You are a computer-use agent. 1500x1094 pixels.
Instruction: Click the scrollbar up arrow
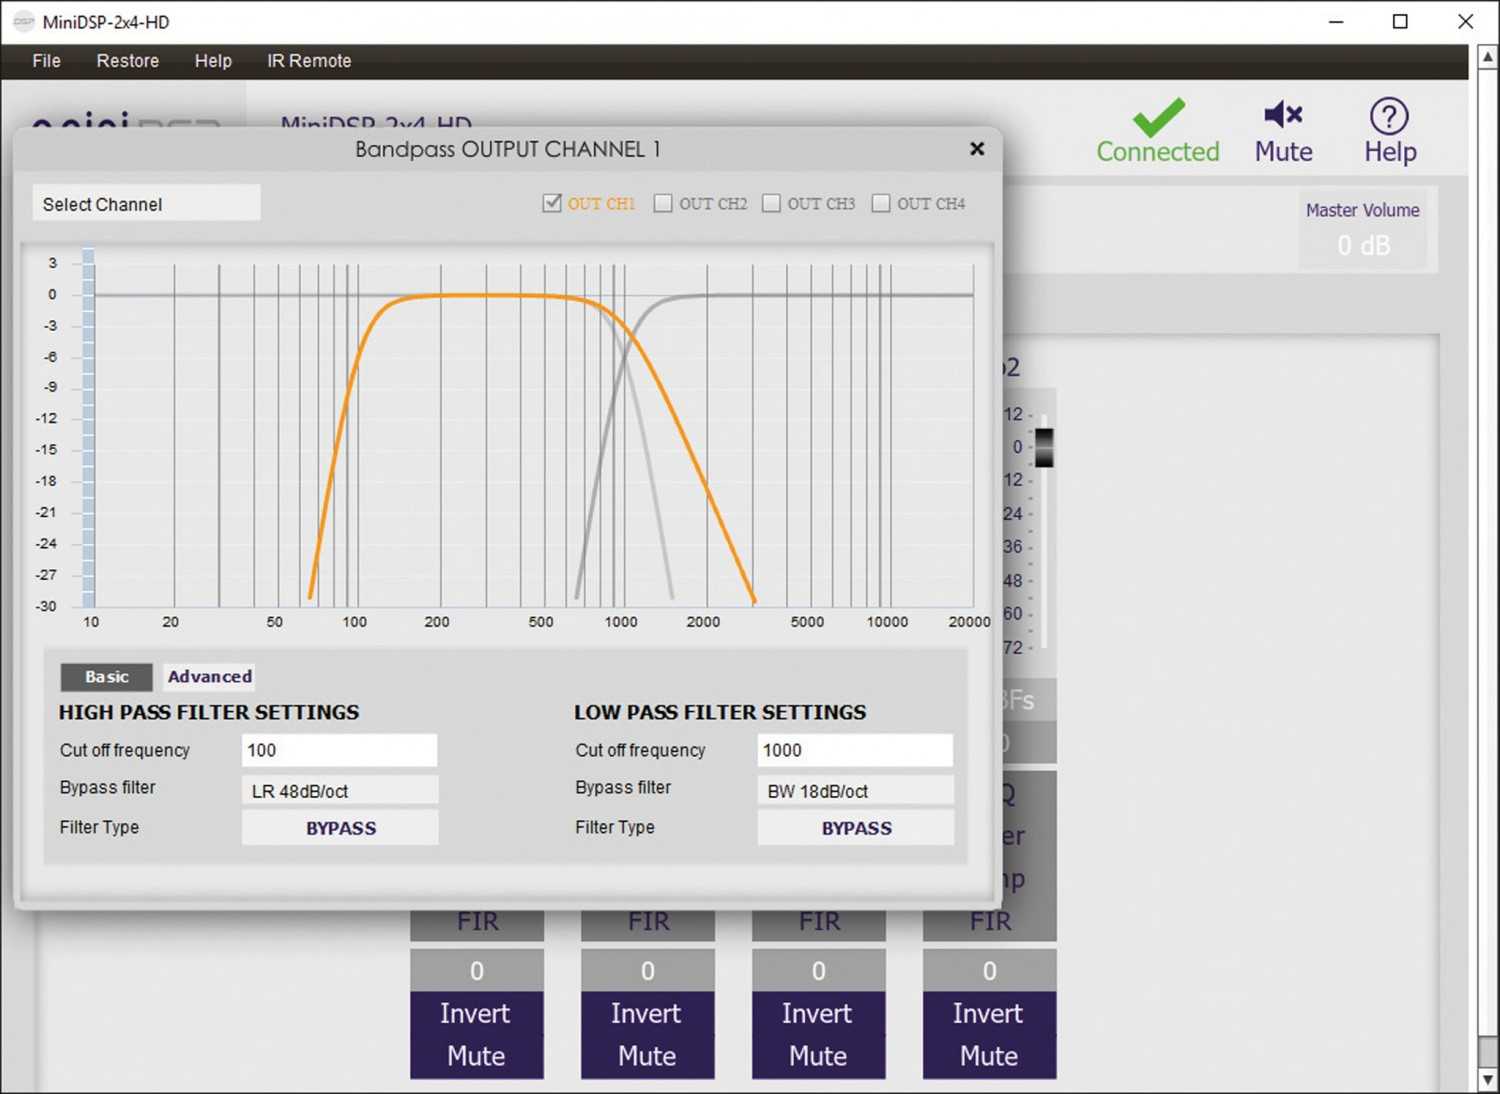(1487, 58)
